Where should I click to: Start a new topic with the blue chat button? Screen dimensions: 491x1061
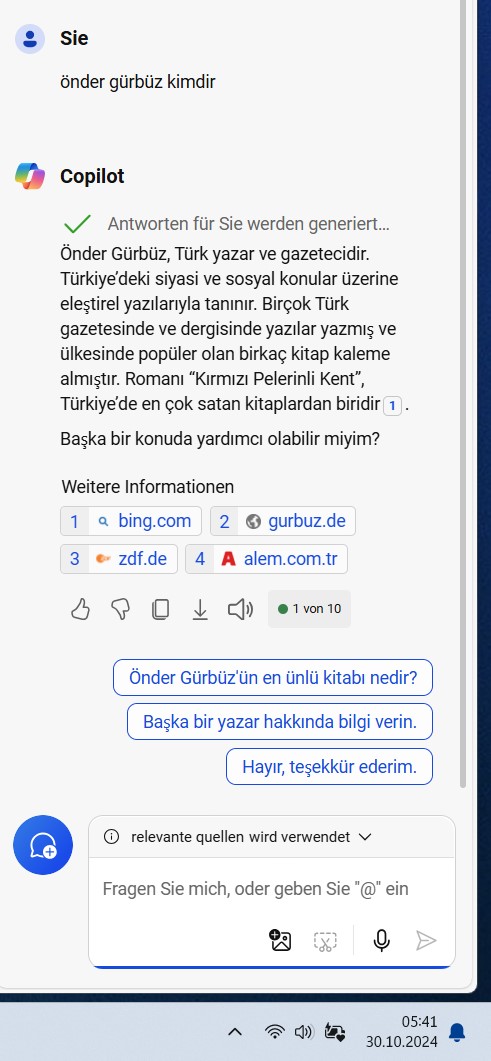click(x=43, y=844)
